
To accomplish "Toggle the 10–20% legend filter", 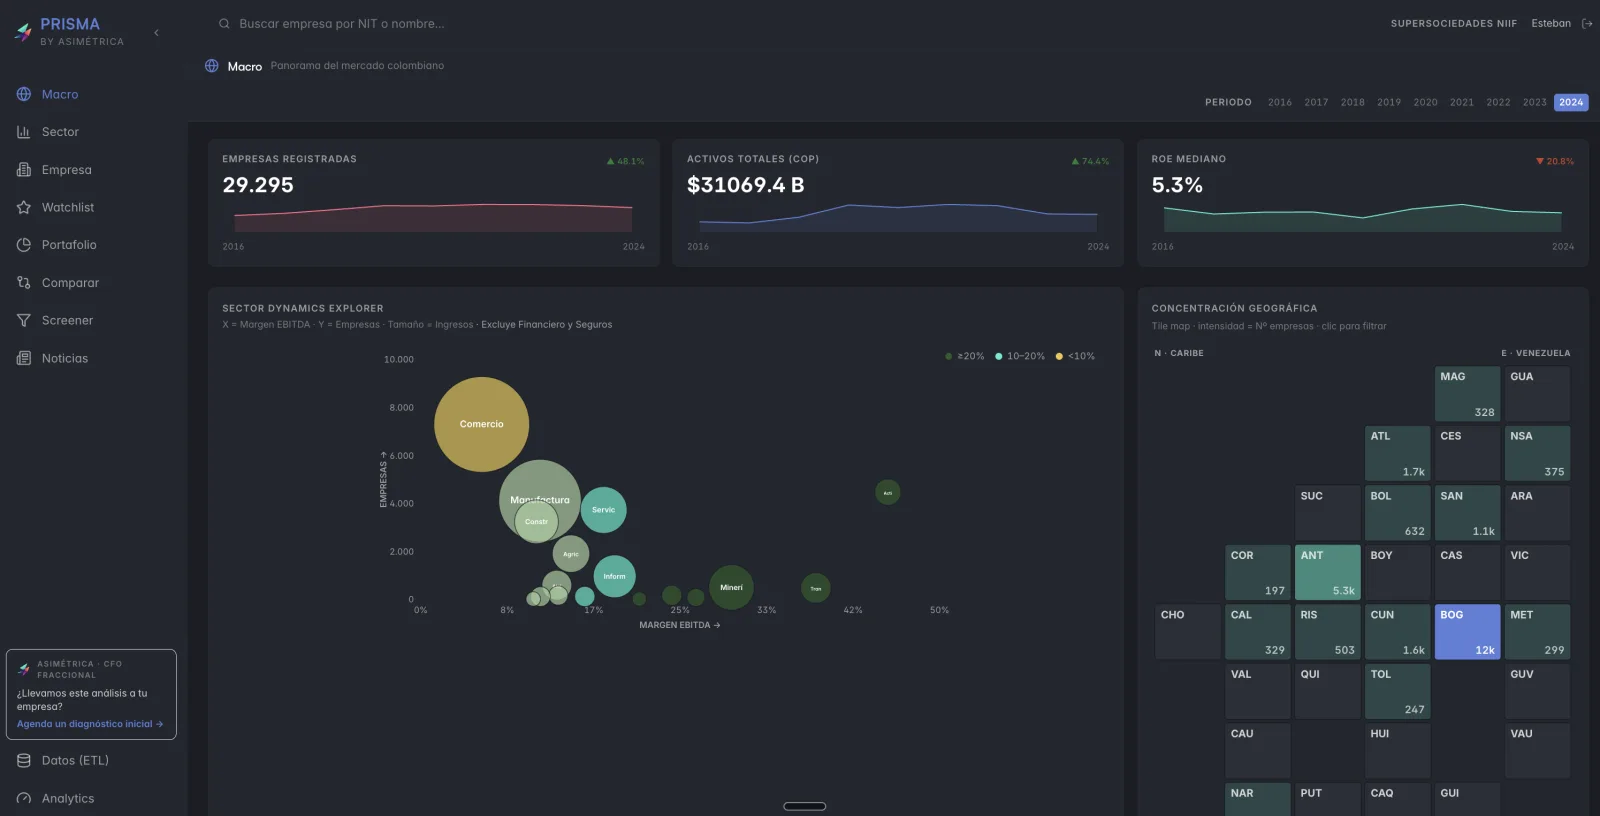I will [1020, 356].
